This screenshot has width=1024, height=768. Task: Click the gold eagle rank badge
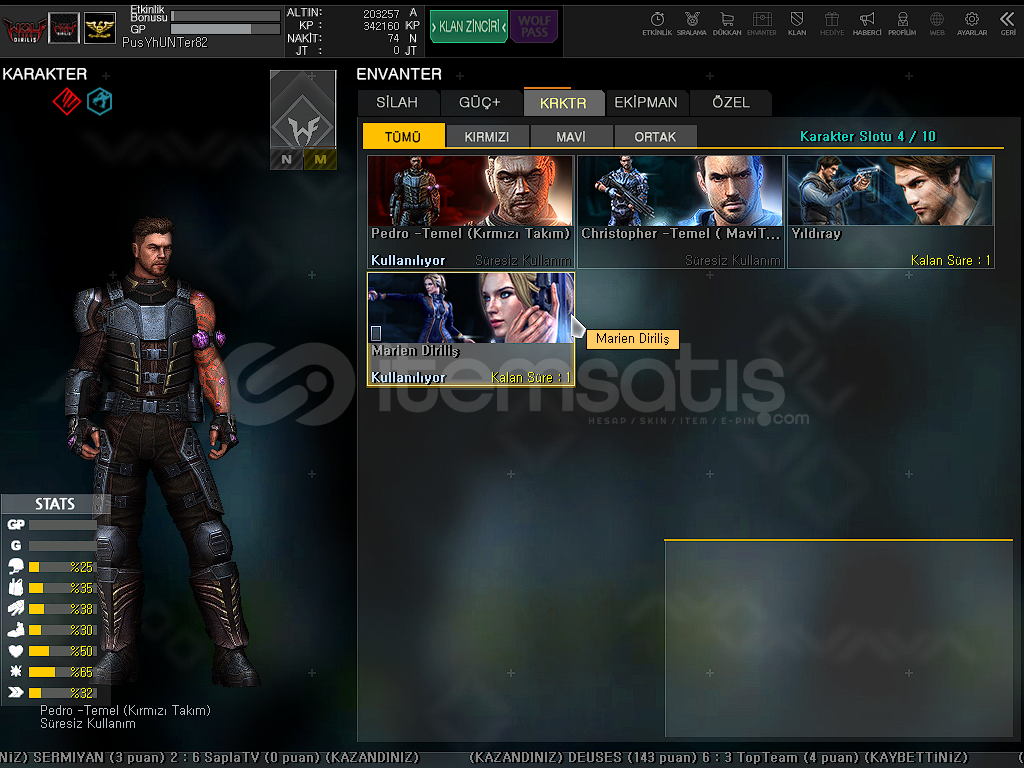tap(100, 29)
